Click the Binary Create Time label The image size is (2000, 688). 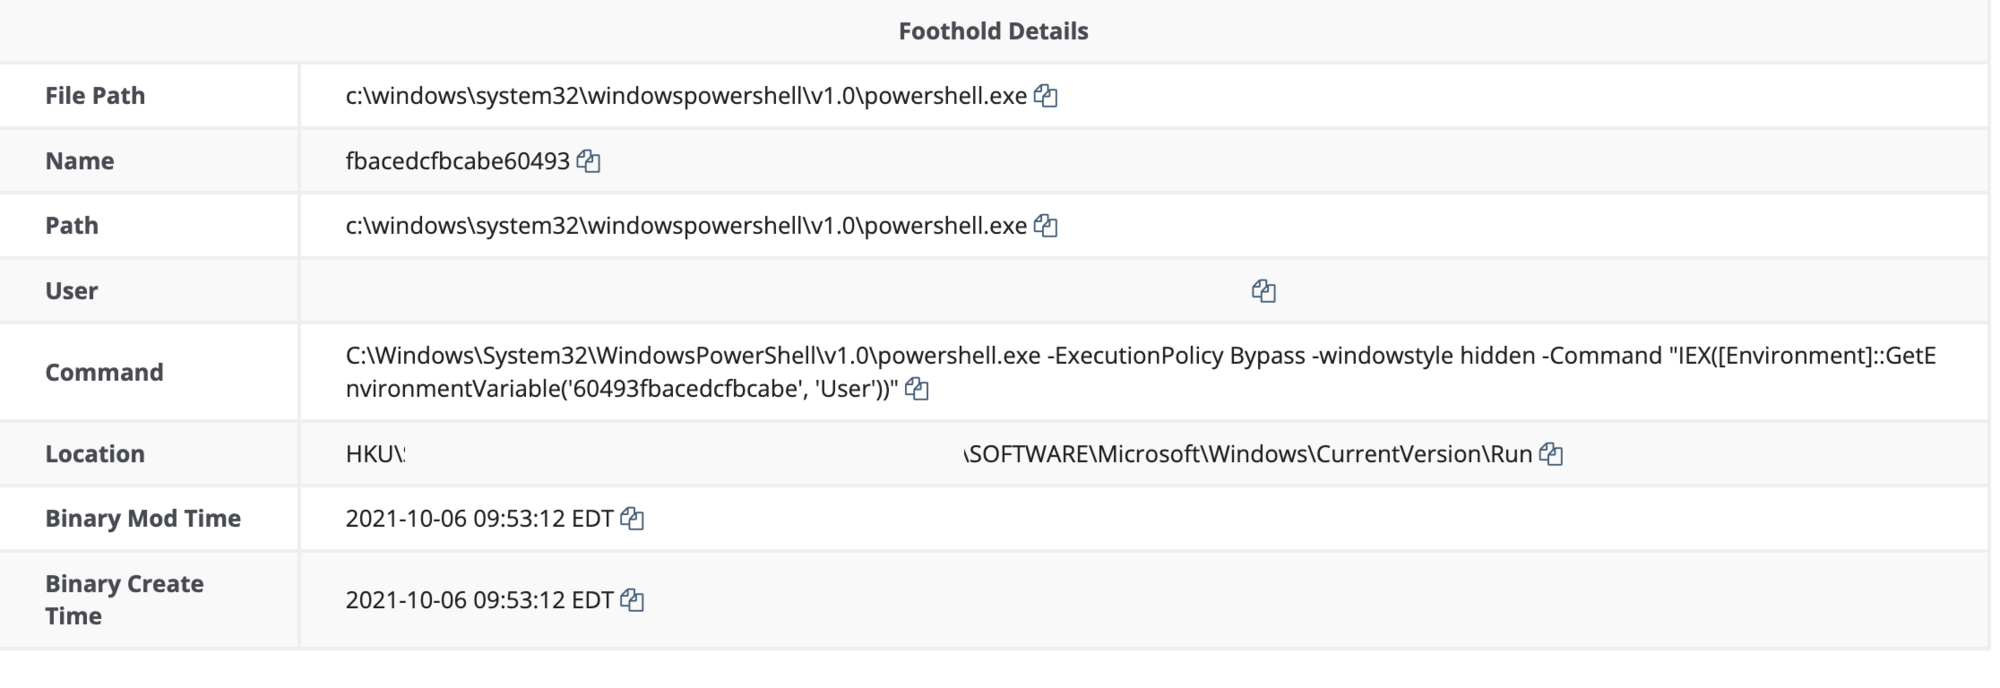[x=124, y=600]
